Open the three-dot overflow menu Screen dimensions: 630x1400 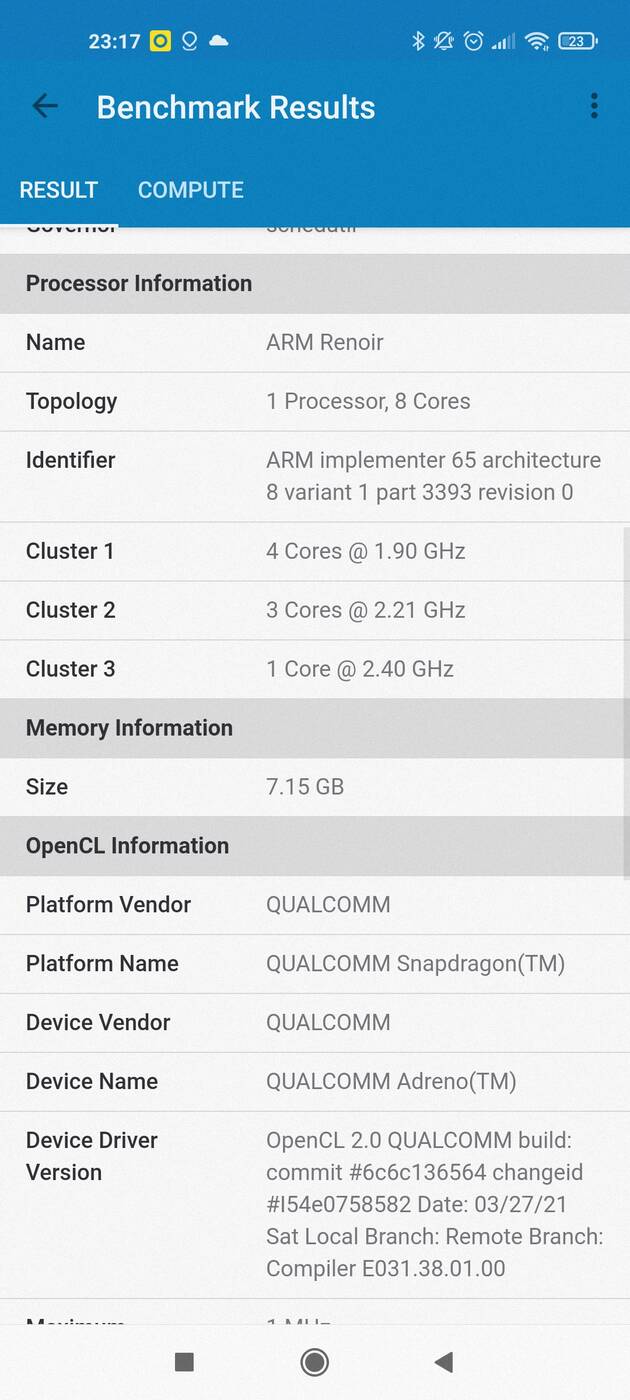594,106
